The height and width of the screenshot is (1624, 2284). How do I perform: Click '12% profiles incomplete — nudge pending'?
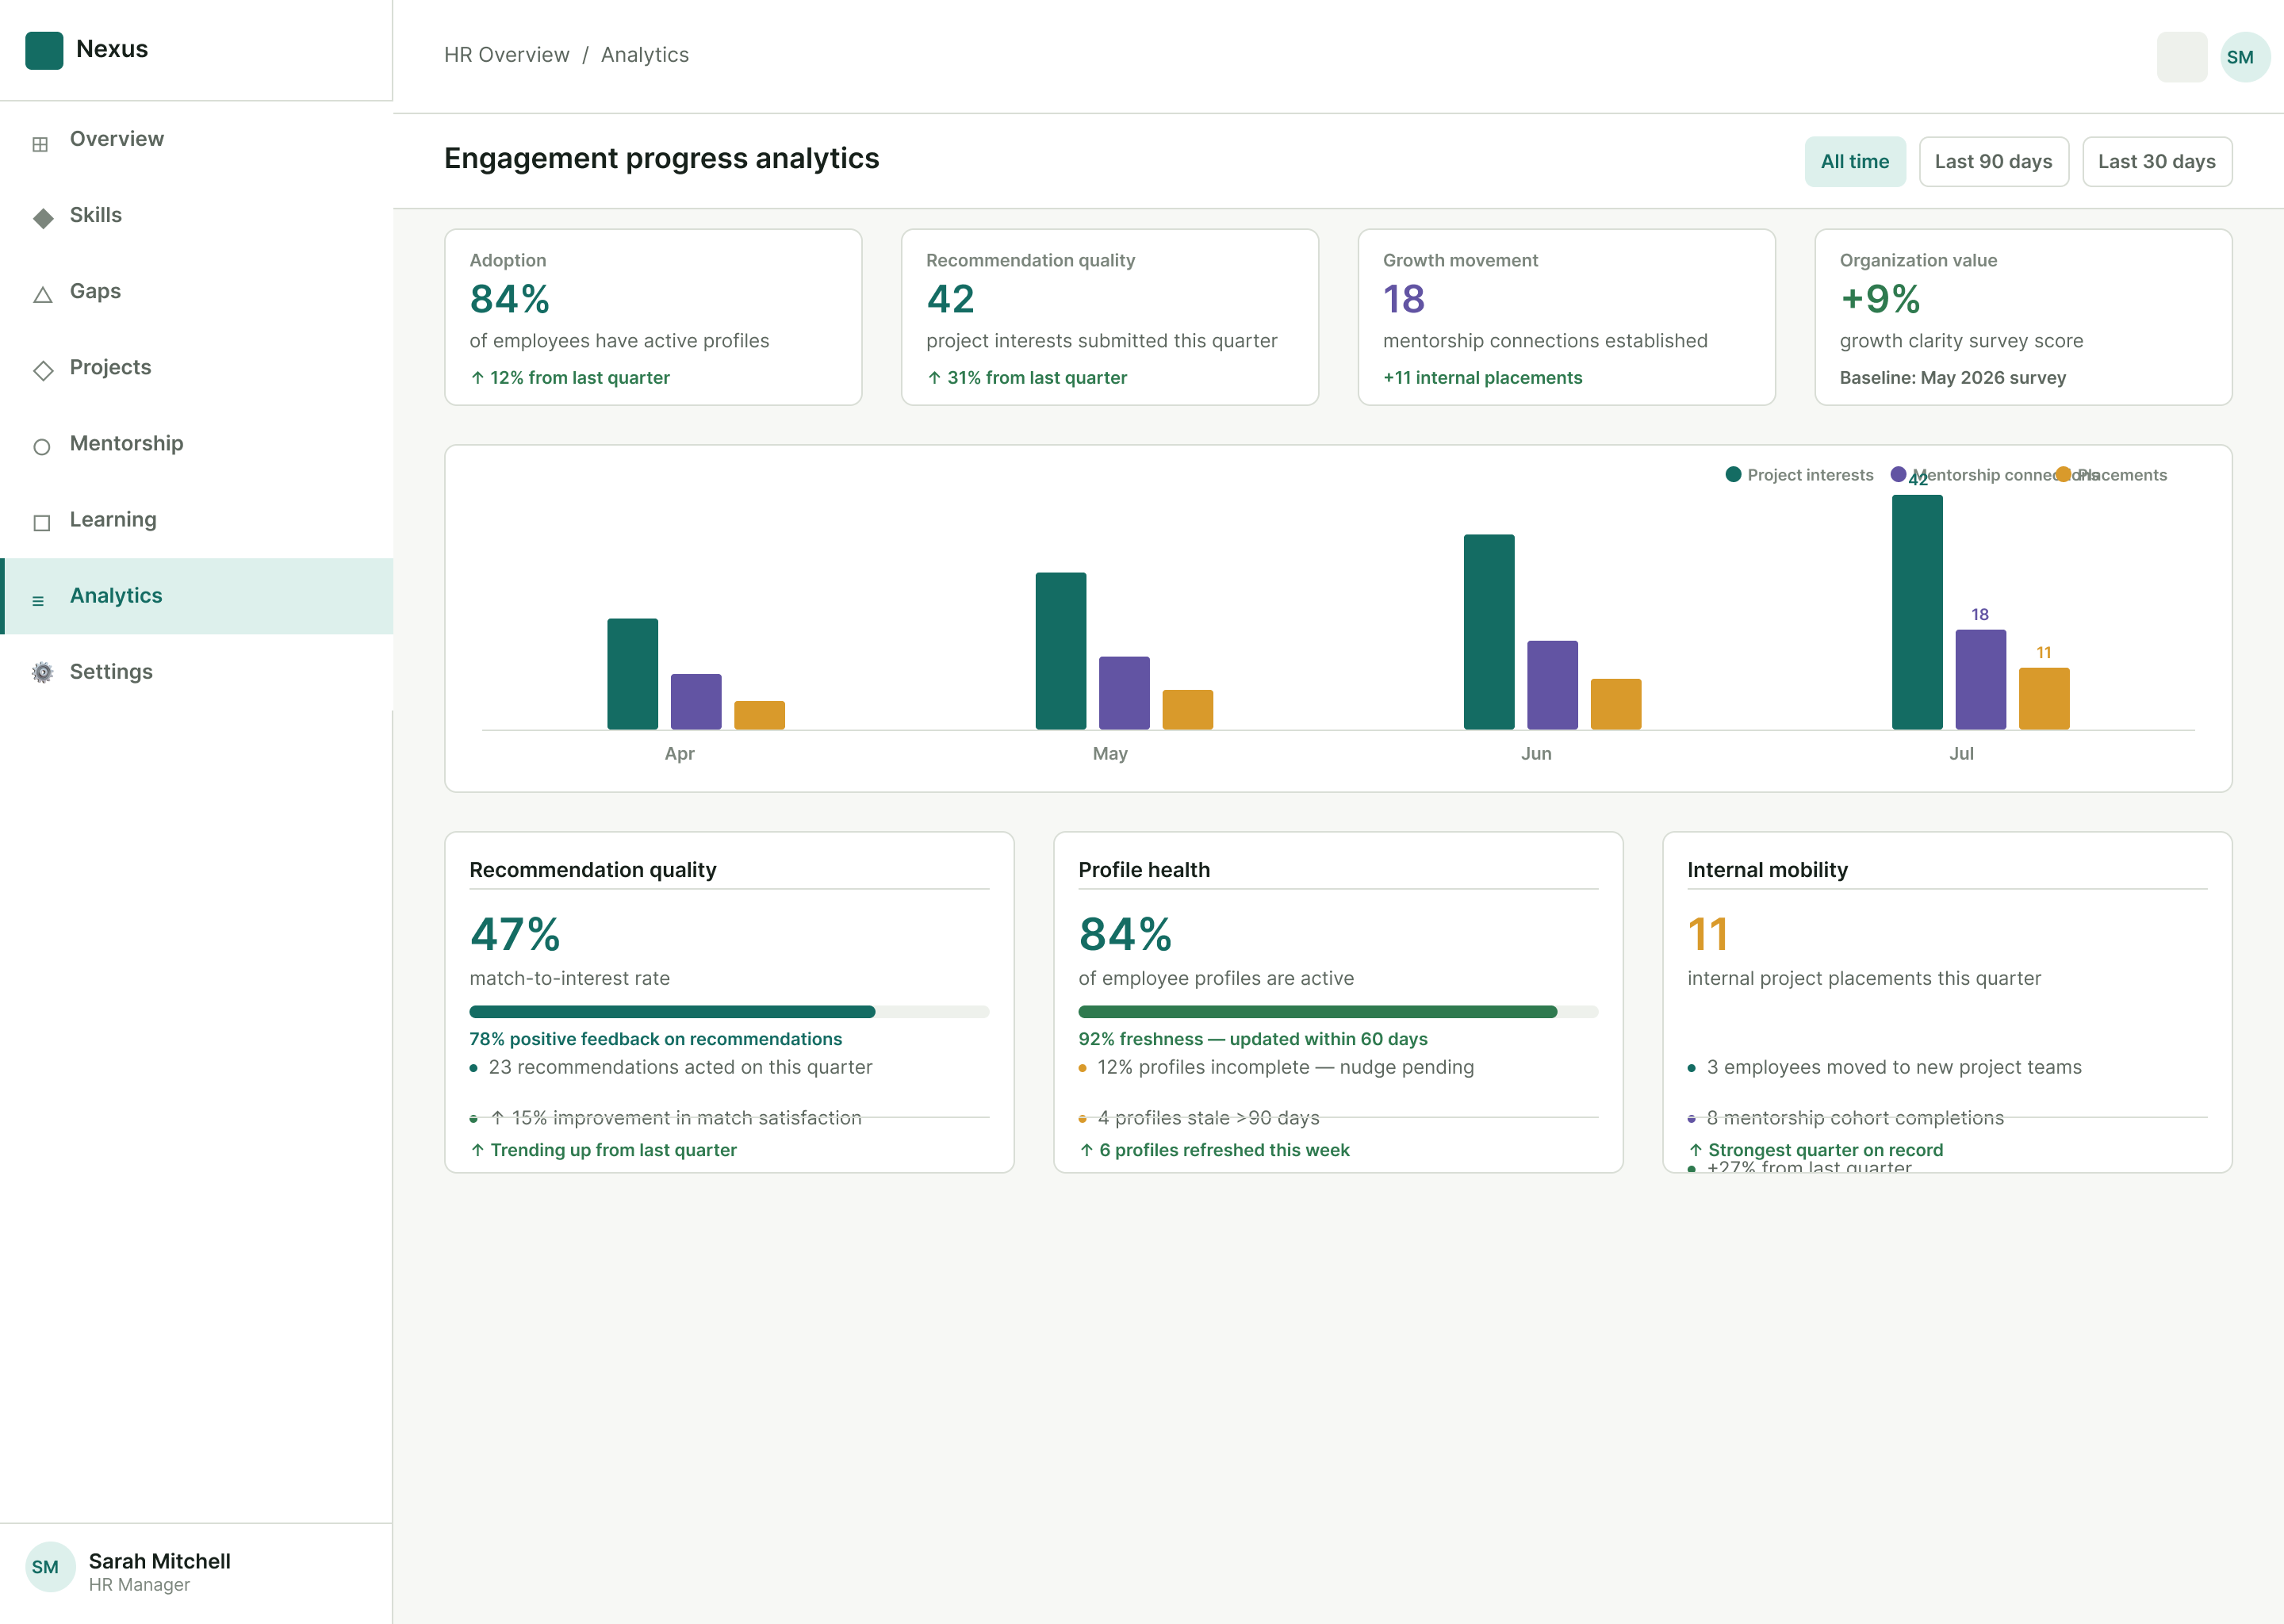[x=1285, y=1067]
